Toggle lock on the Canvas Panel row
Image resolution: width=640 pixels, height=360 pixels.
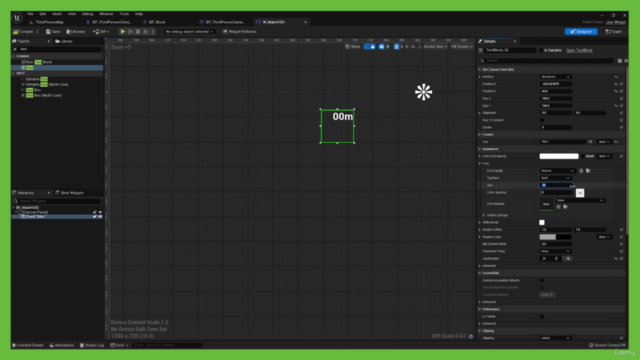pos(95,212)
